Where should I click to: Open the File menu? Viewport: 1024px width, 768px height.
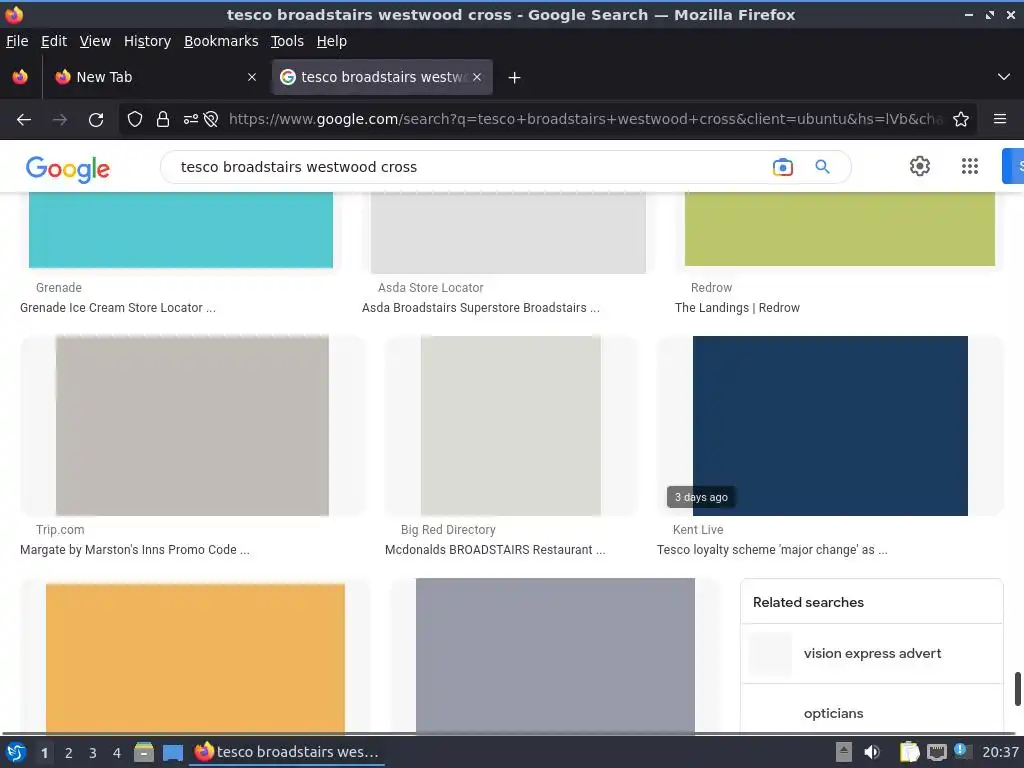pos(17,41)
